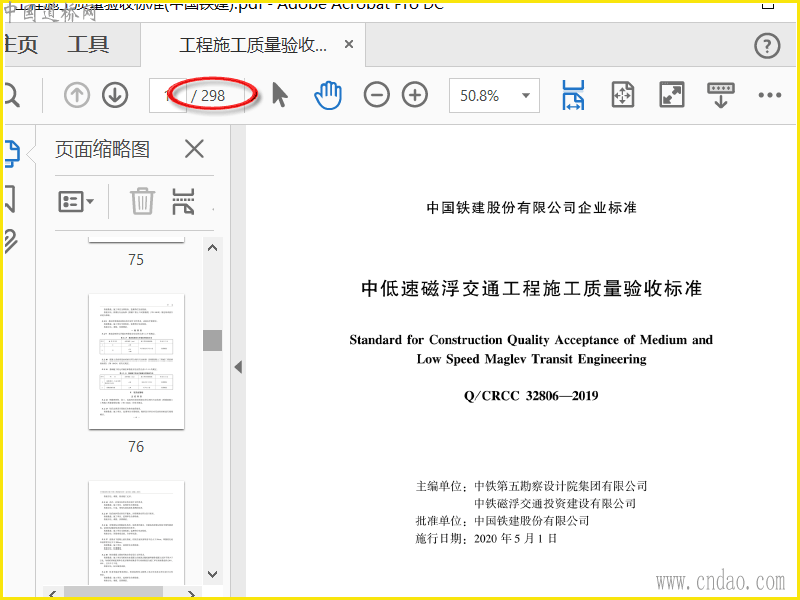The image size is (800, 600).
Task: Click the fit width scrolling icon
Action: coord(573,95)
